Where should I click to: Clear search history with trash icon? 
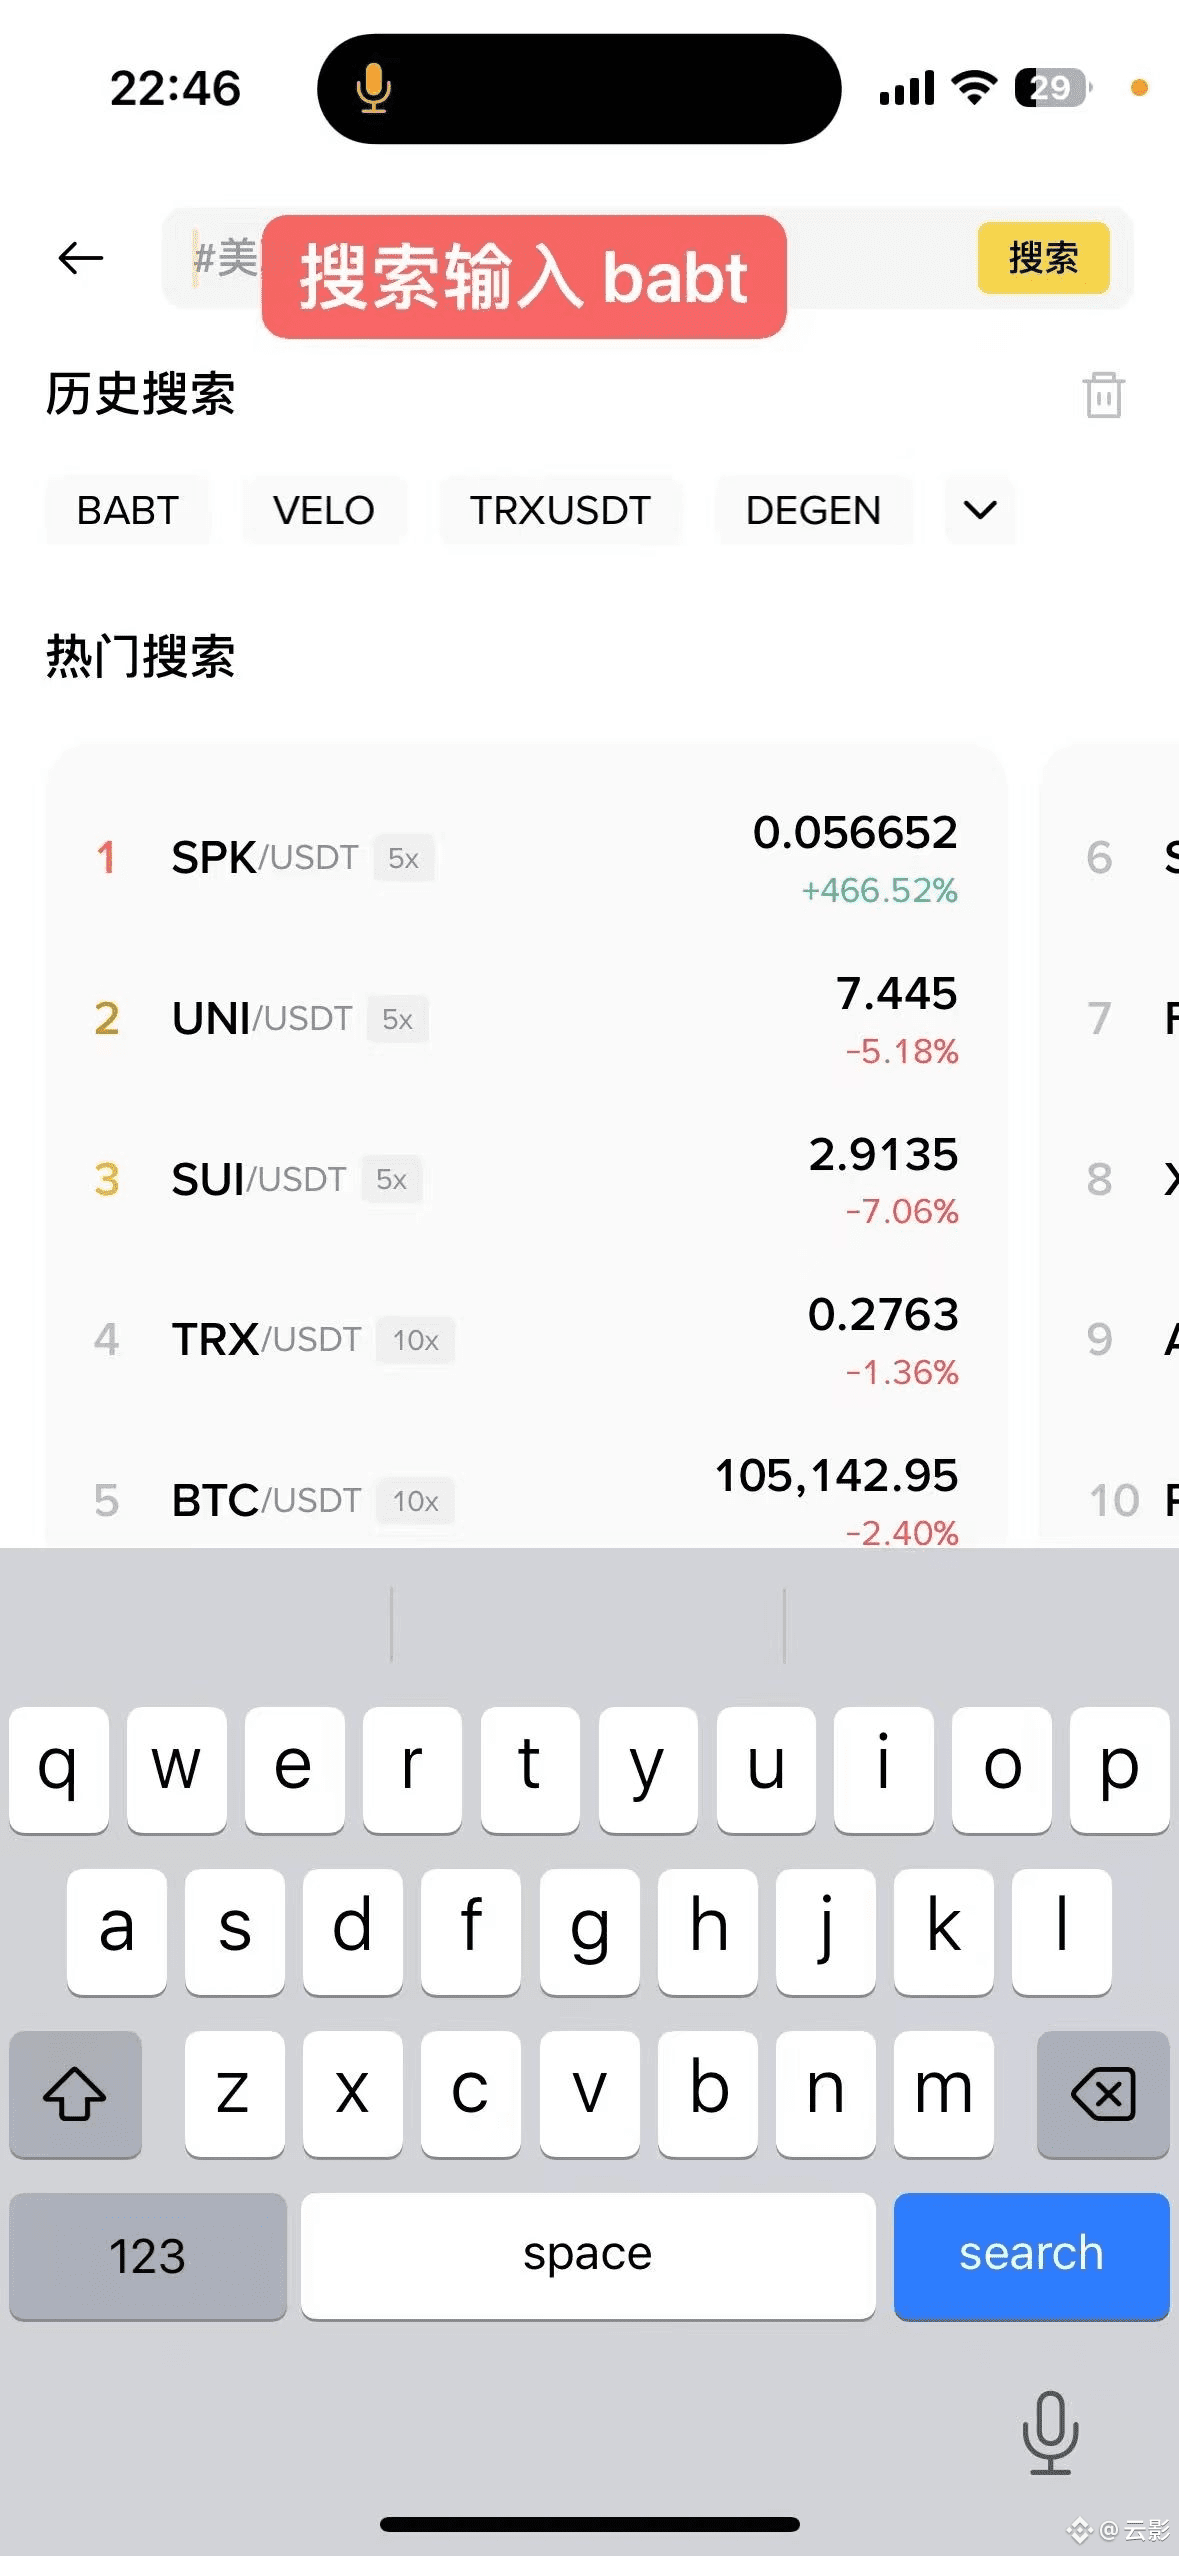[x=1103, y=395]
